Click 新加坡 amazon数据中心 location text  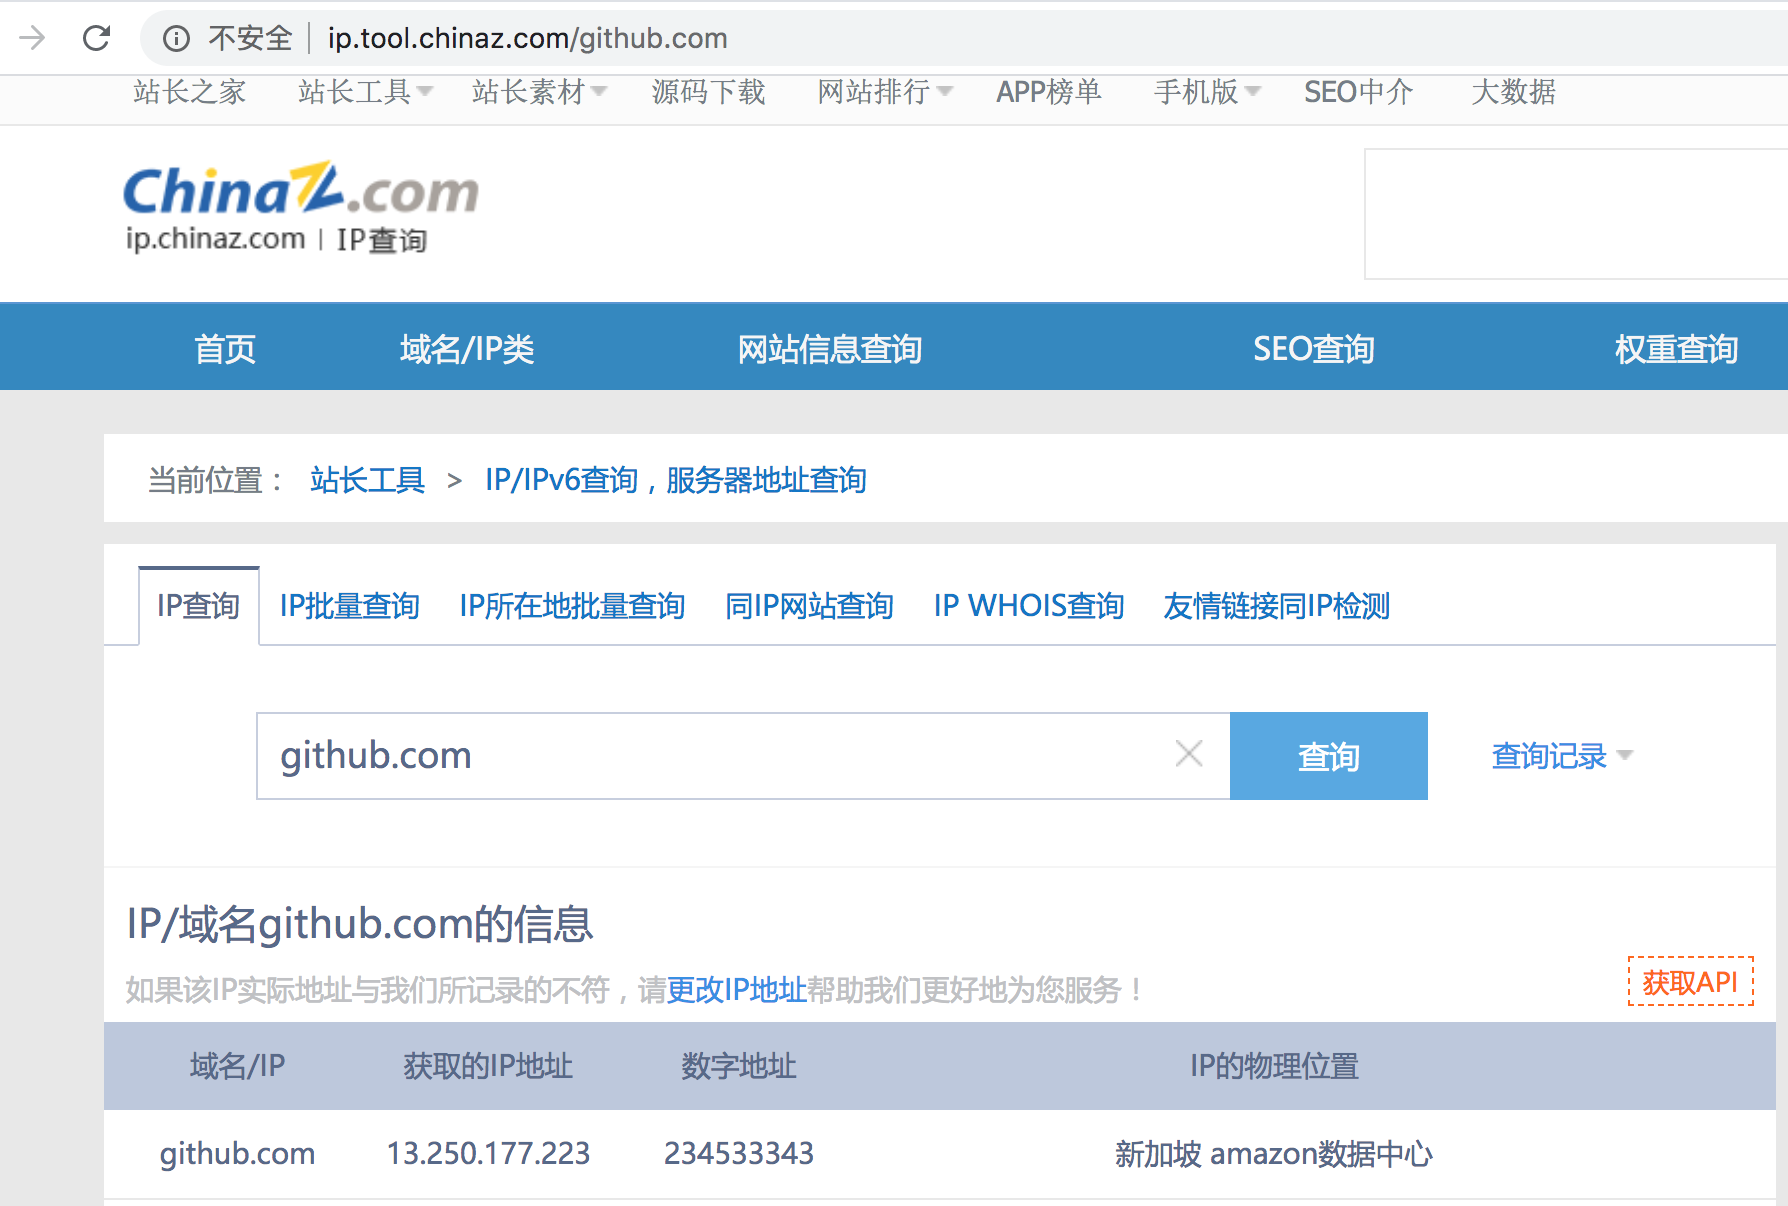coord(1274,1154)
